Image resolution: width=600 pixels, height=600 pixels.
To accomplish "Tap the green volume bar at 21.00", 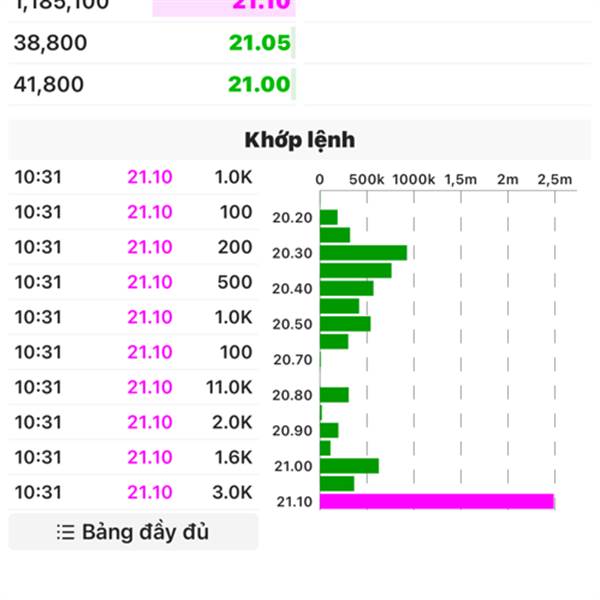I will (349, 466).
